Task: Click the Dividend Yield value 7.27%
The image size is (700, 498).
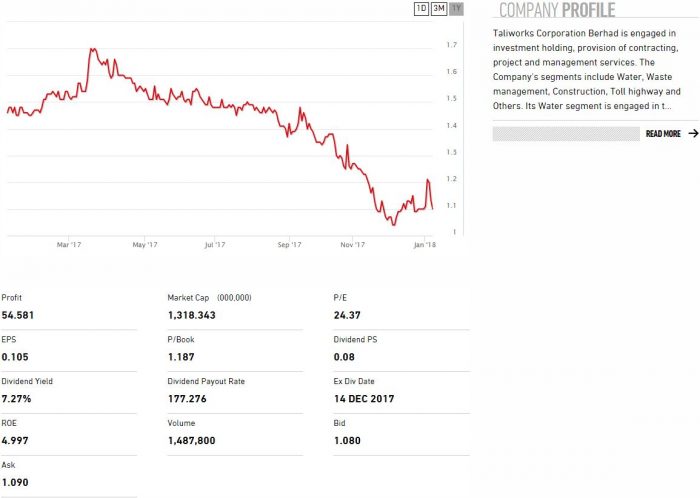Action: tap(17, 399)
